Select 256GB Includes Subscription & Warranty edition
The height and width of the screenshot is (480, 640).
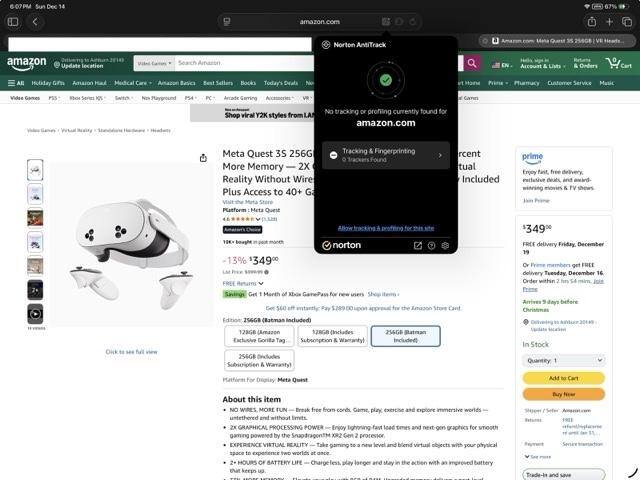click(258, 360)
